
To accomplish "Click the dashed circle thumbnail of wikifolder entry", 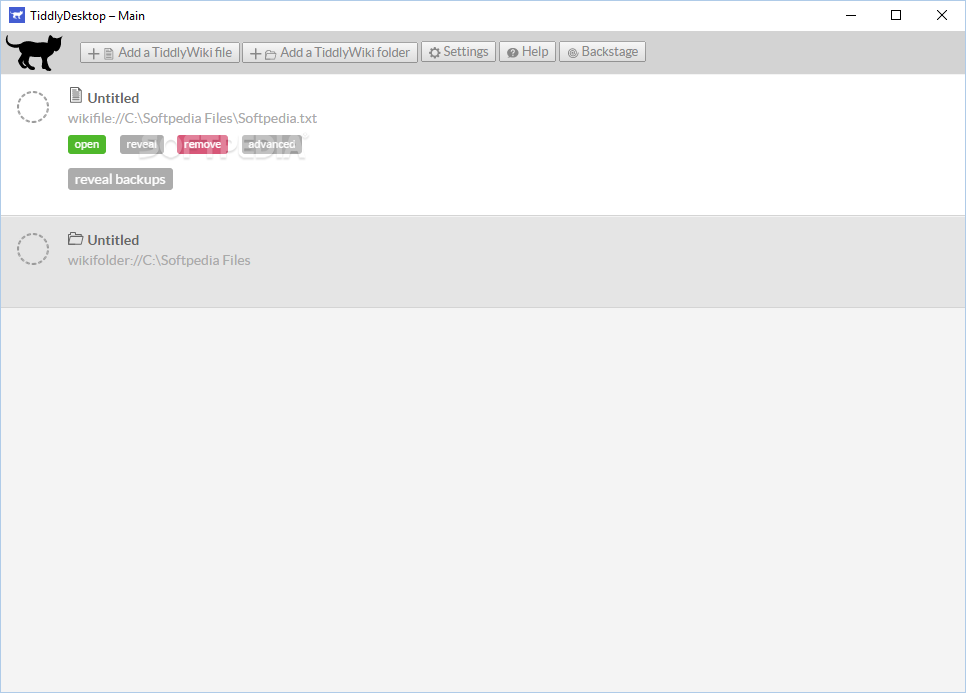I will pyautogui.click(x=33, y=249).
